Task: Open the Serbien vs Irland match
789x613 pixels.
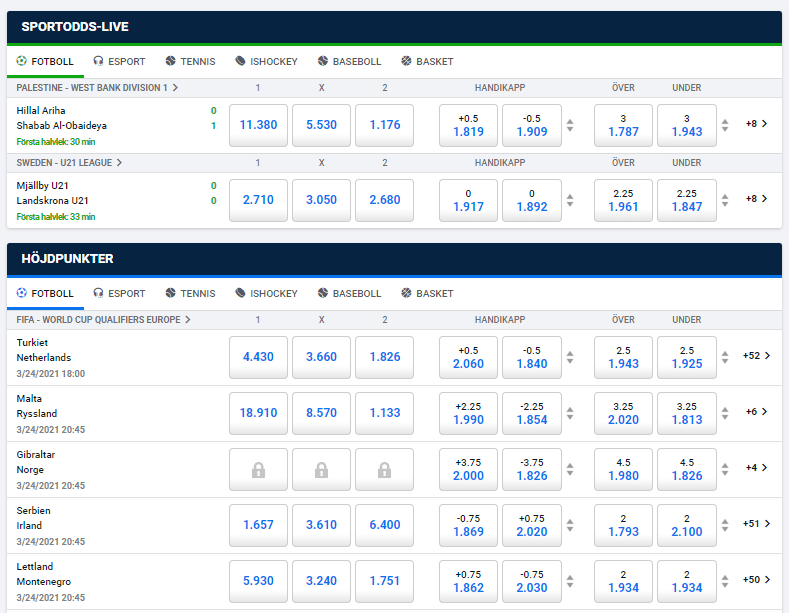Action: coord(34,518)
